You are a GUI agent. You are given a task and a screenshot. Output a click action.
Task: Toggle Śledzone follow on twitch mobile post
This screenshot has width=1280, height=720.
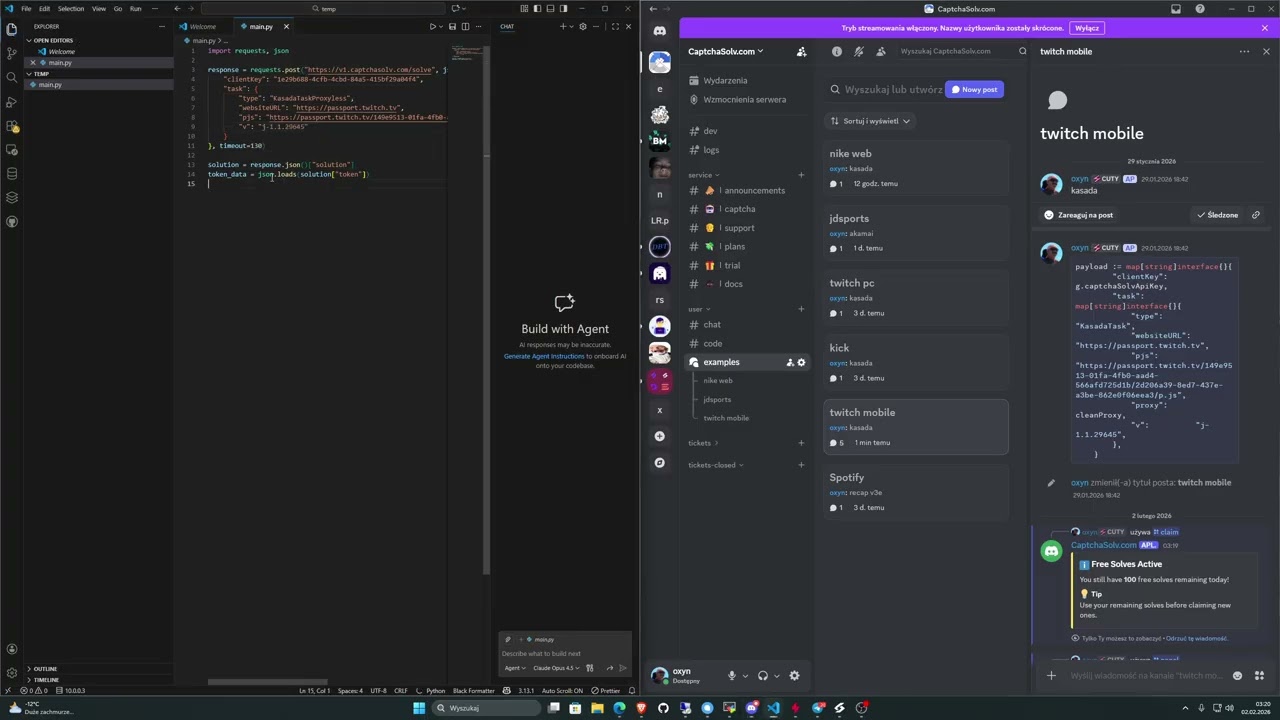(x=1217, y=215)
